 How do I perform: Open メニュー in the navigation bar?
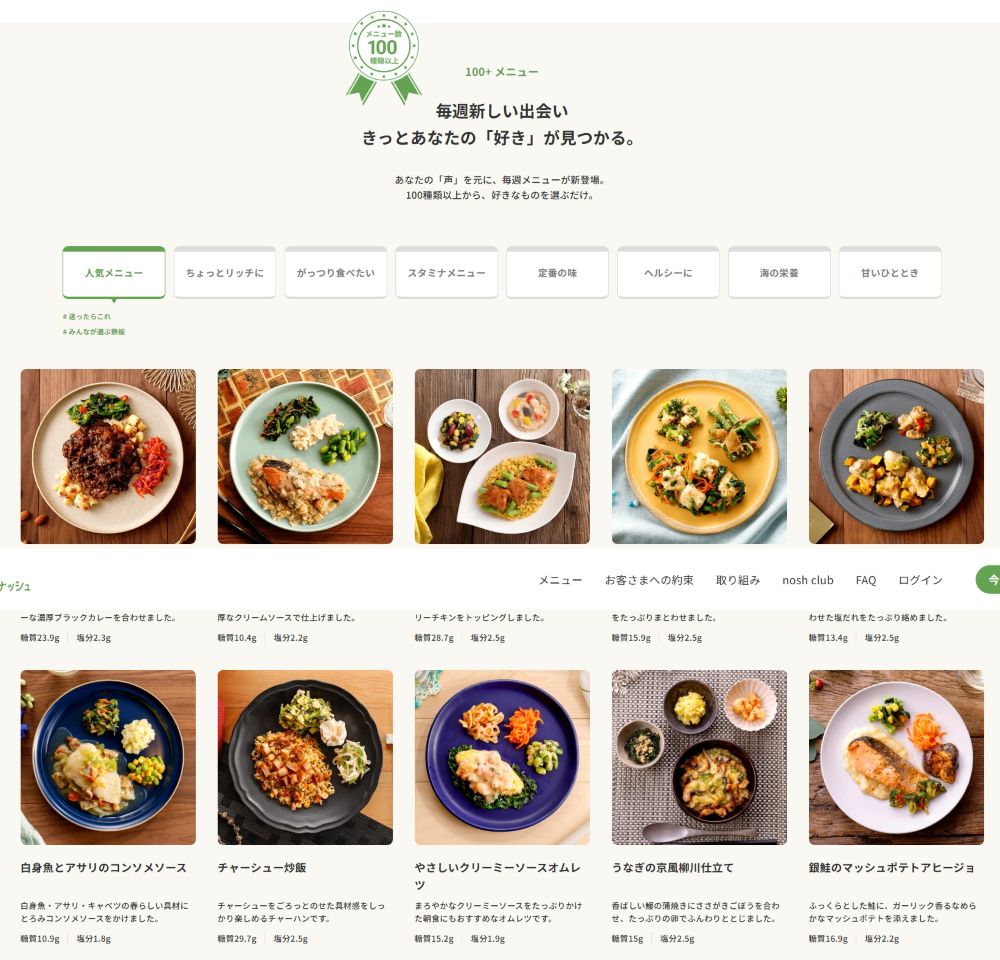click(561, 580)
